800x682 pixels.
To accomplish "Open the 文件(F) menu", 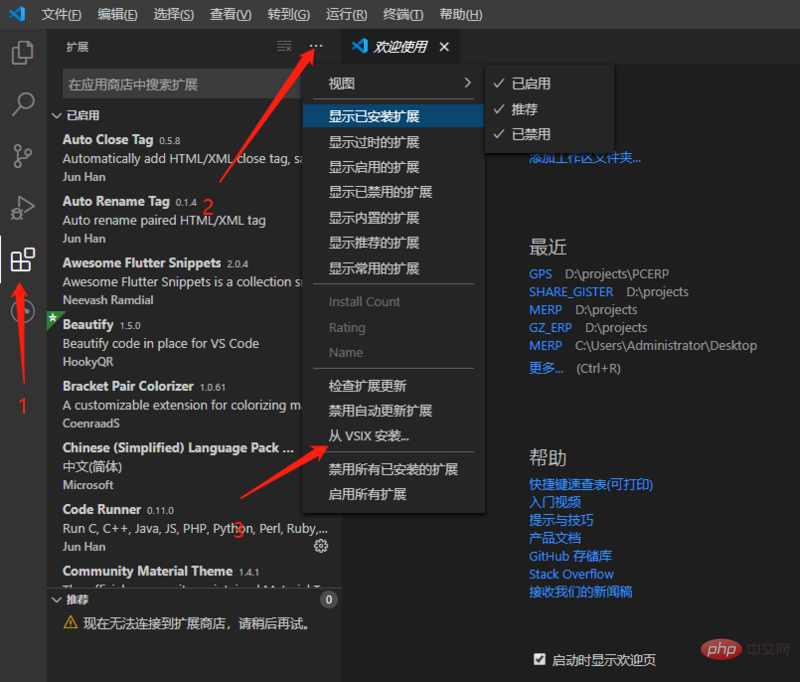I will (x=61, y=14).
